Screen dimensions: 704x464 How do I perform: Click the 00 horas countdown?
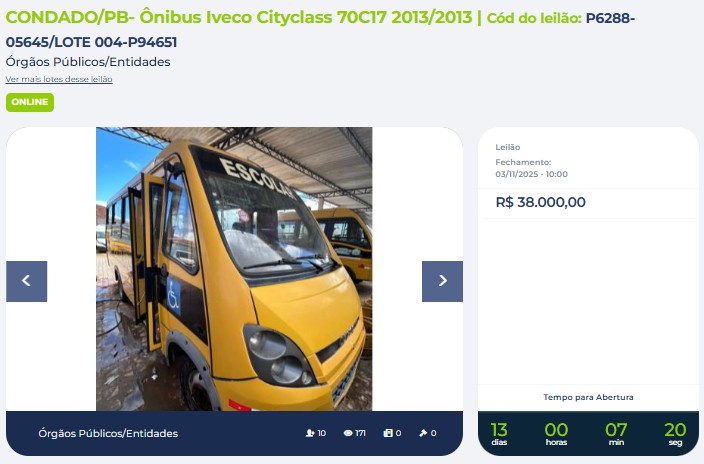point(556,433)
